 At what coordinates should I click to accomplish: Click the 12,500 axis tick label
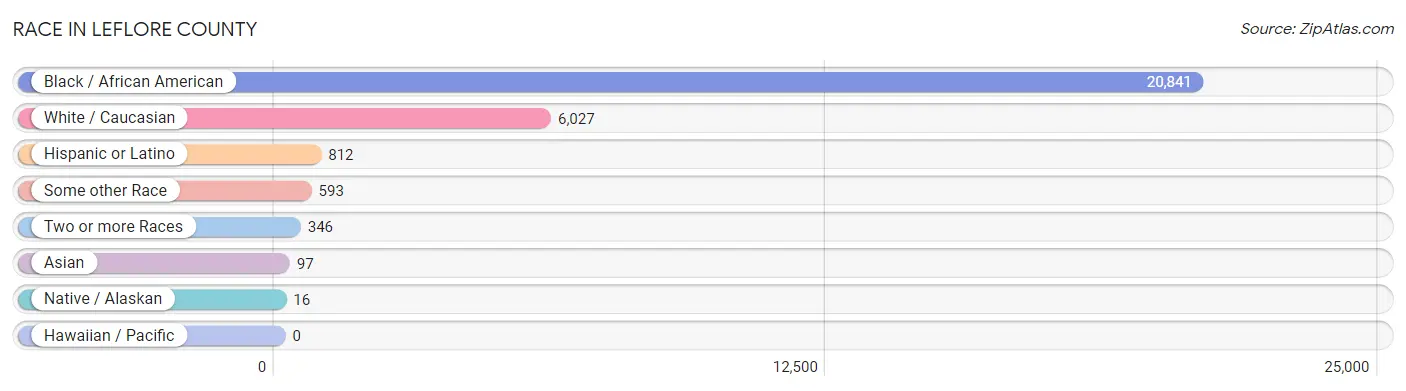pos(796,367)
